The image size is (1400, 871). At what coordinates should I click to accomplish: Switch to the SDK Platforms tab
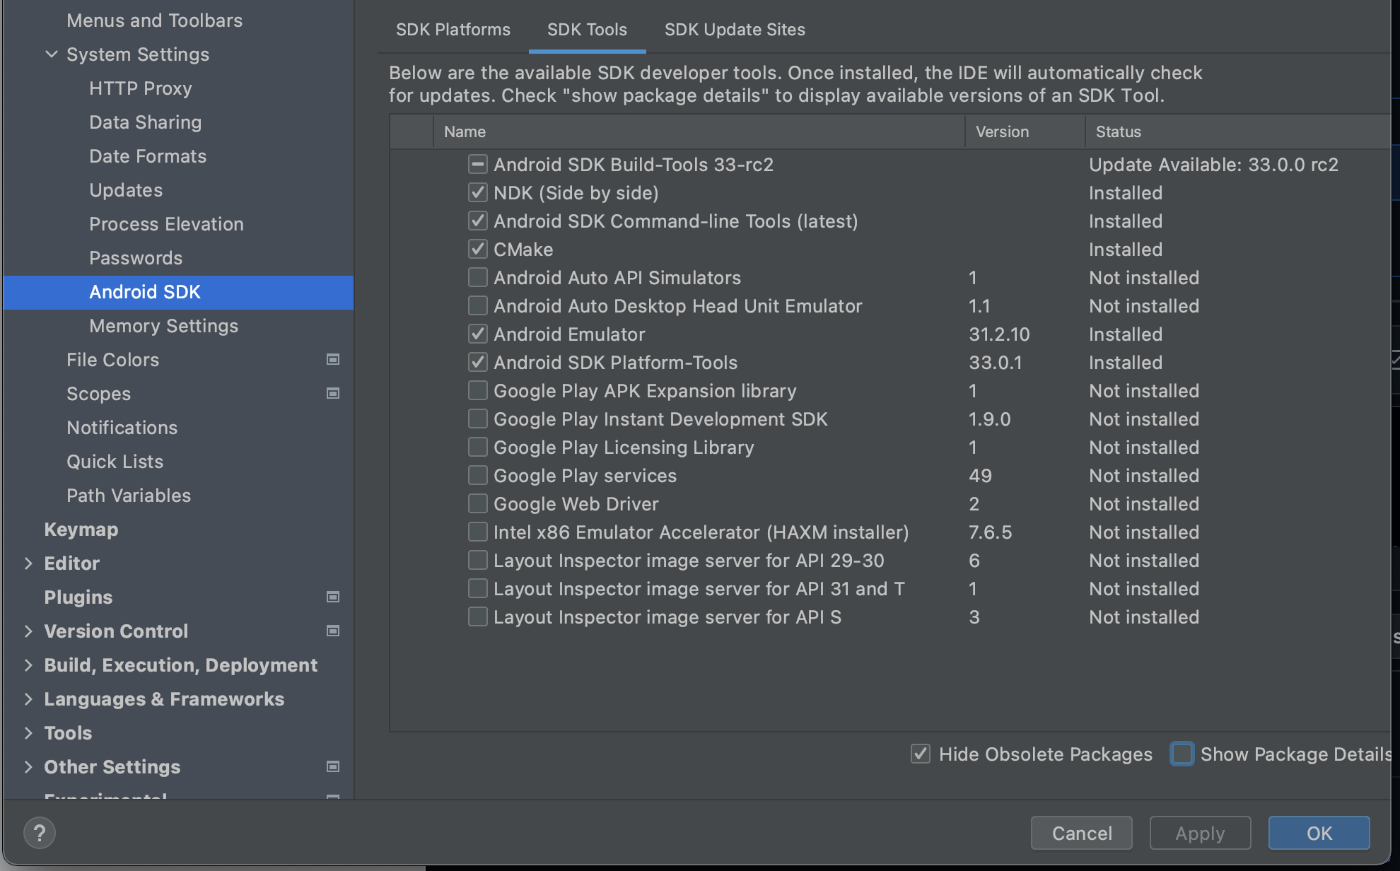point(453,29)
